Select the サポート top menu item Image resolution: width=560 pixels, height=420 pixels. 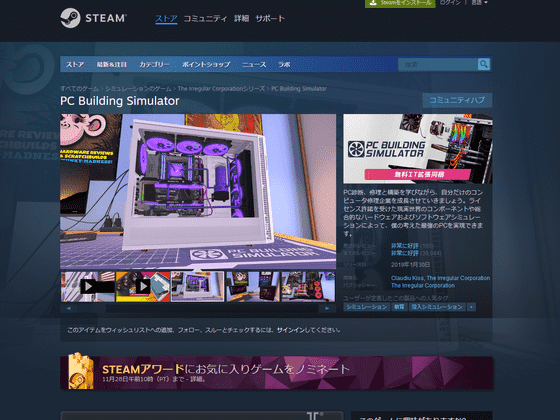270,19
